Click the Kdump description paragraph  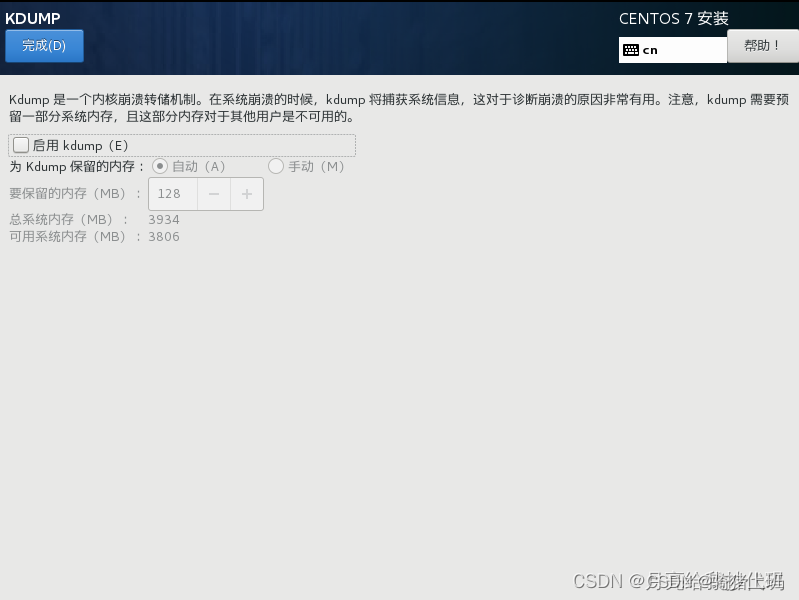pyautogui.click(x=399, y=108)
